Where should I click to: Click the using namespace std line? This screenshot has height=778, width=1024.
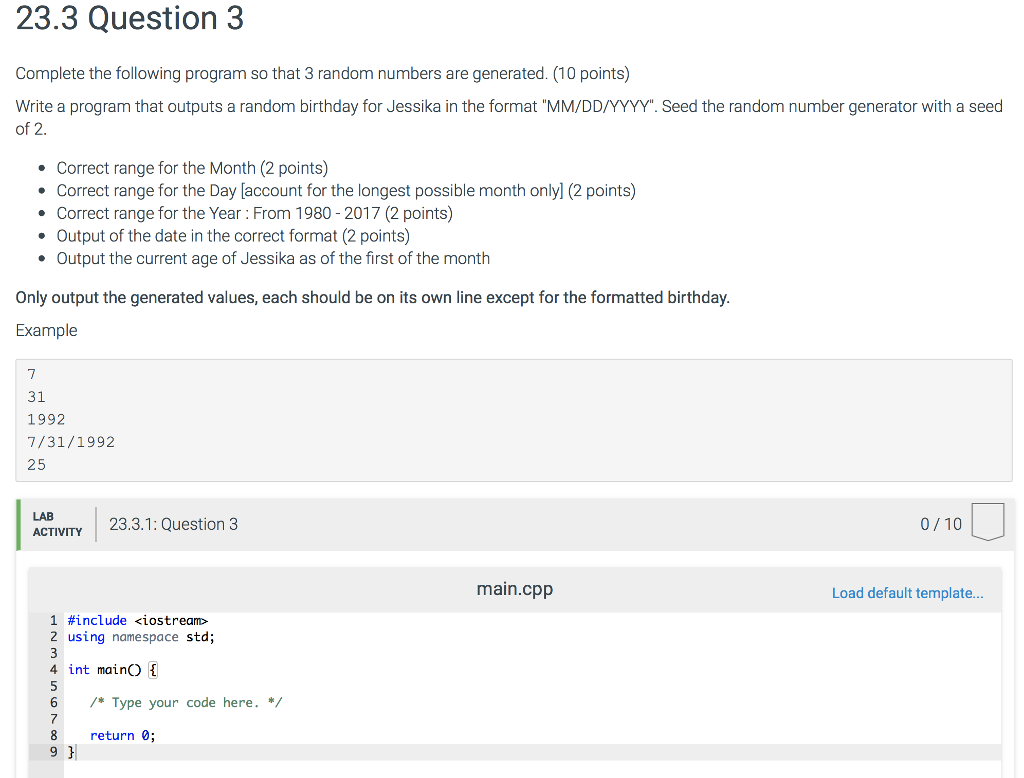point(140,636)
